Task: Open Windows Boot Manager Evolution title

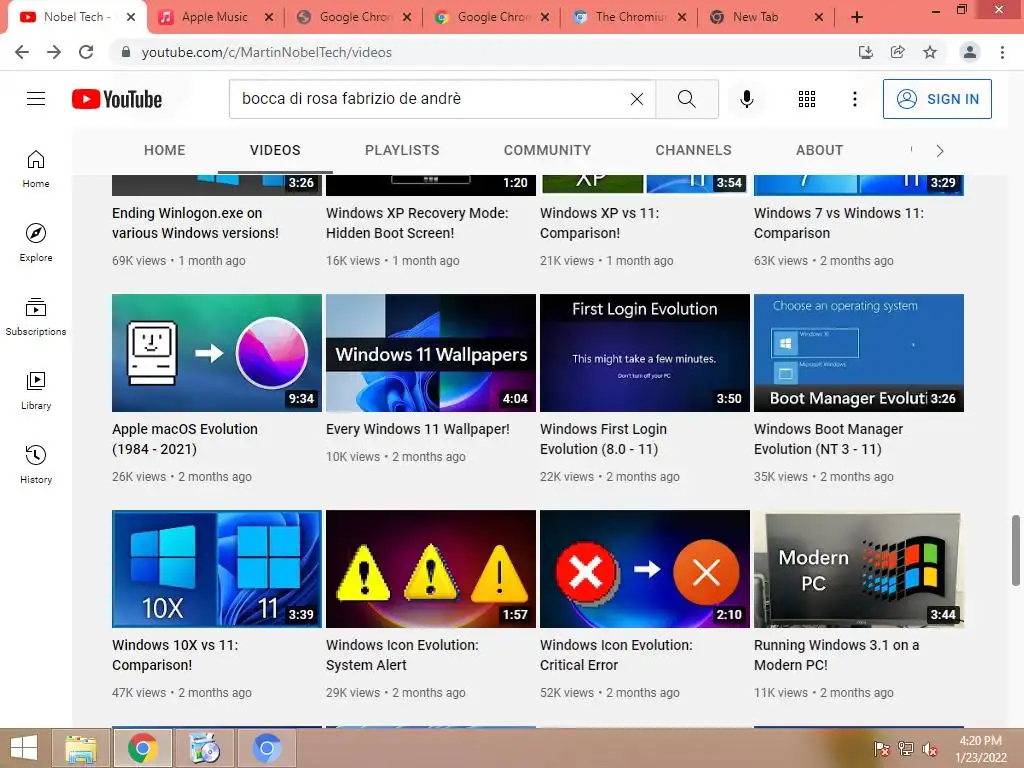Action: point(828,439)
